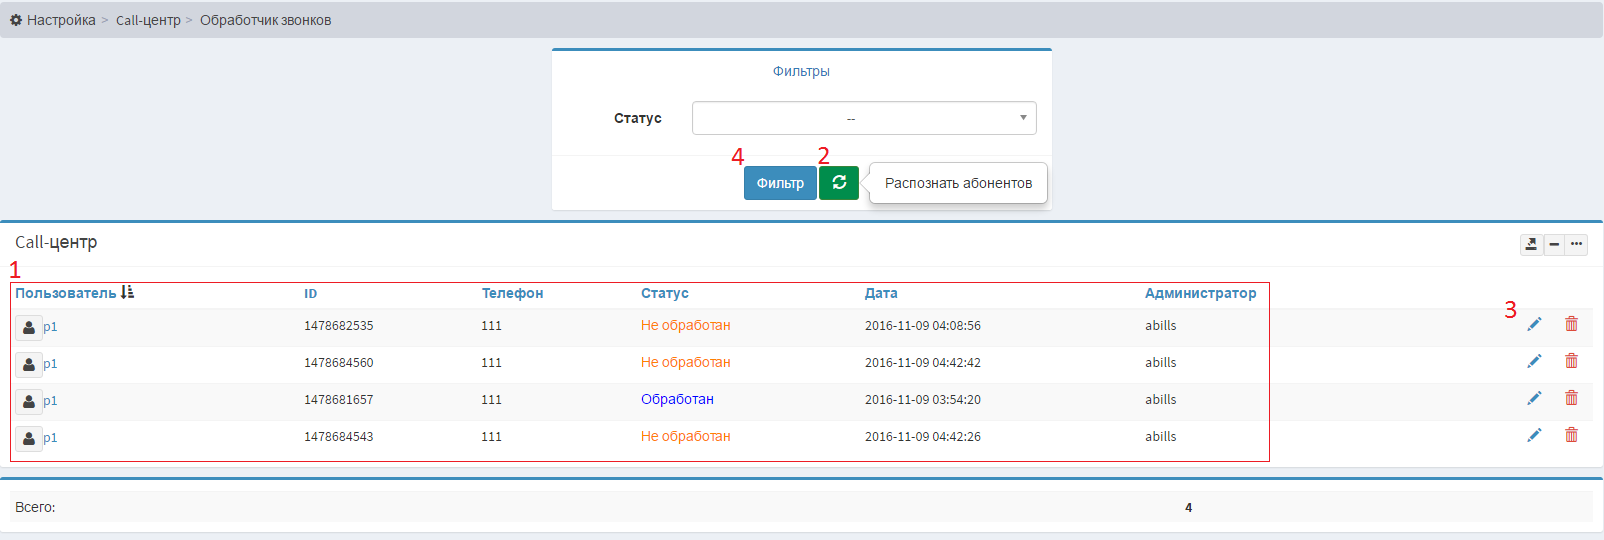1604x540 pixels.
Task: Open the Статус filter dropdown
Action: [x=864, y=118]
